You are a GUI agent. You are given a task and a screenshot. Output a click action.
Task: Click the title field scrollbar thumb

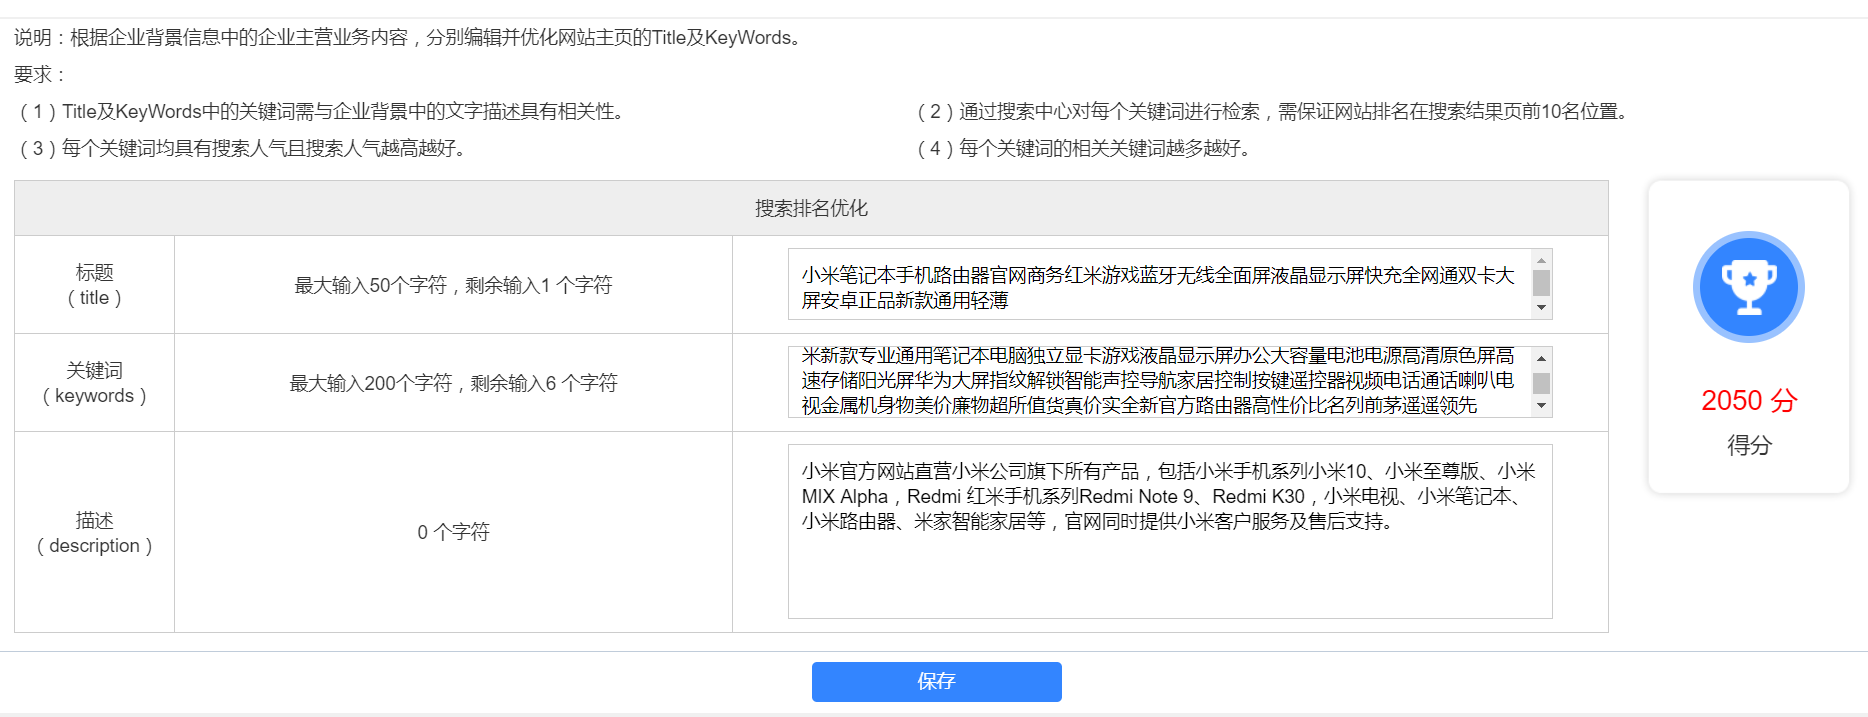click(x=1542, y=283)
